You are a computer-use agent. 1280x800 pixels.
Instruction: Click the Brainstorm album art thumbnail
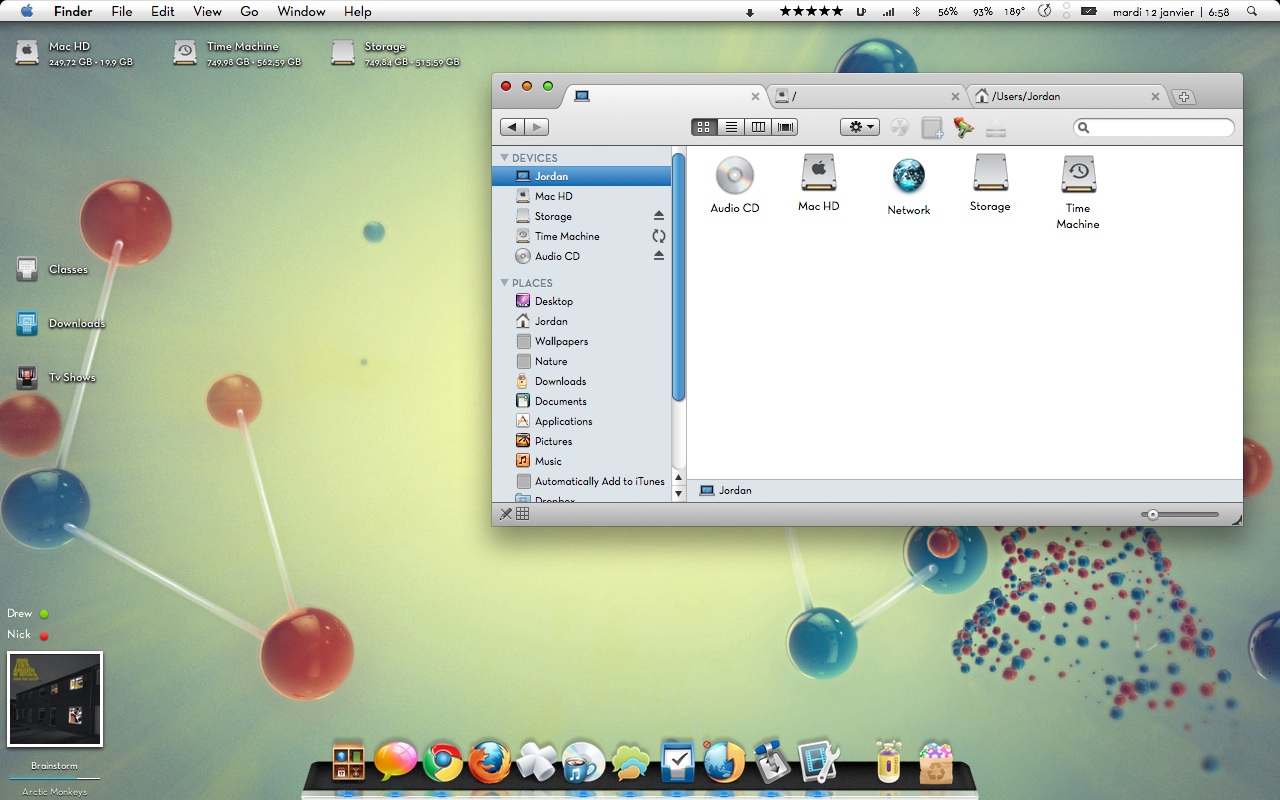click(x=55, y=699)
